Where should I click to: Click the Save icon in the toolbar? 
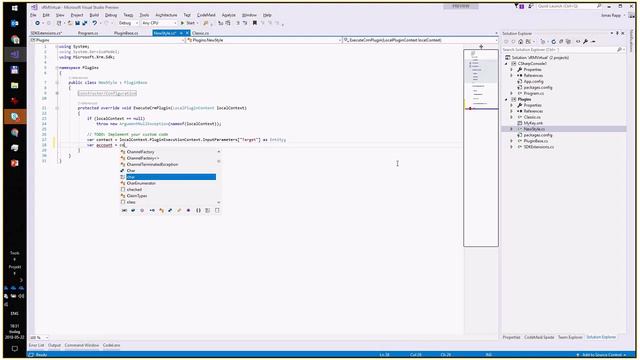point(77,23)
